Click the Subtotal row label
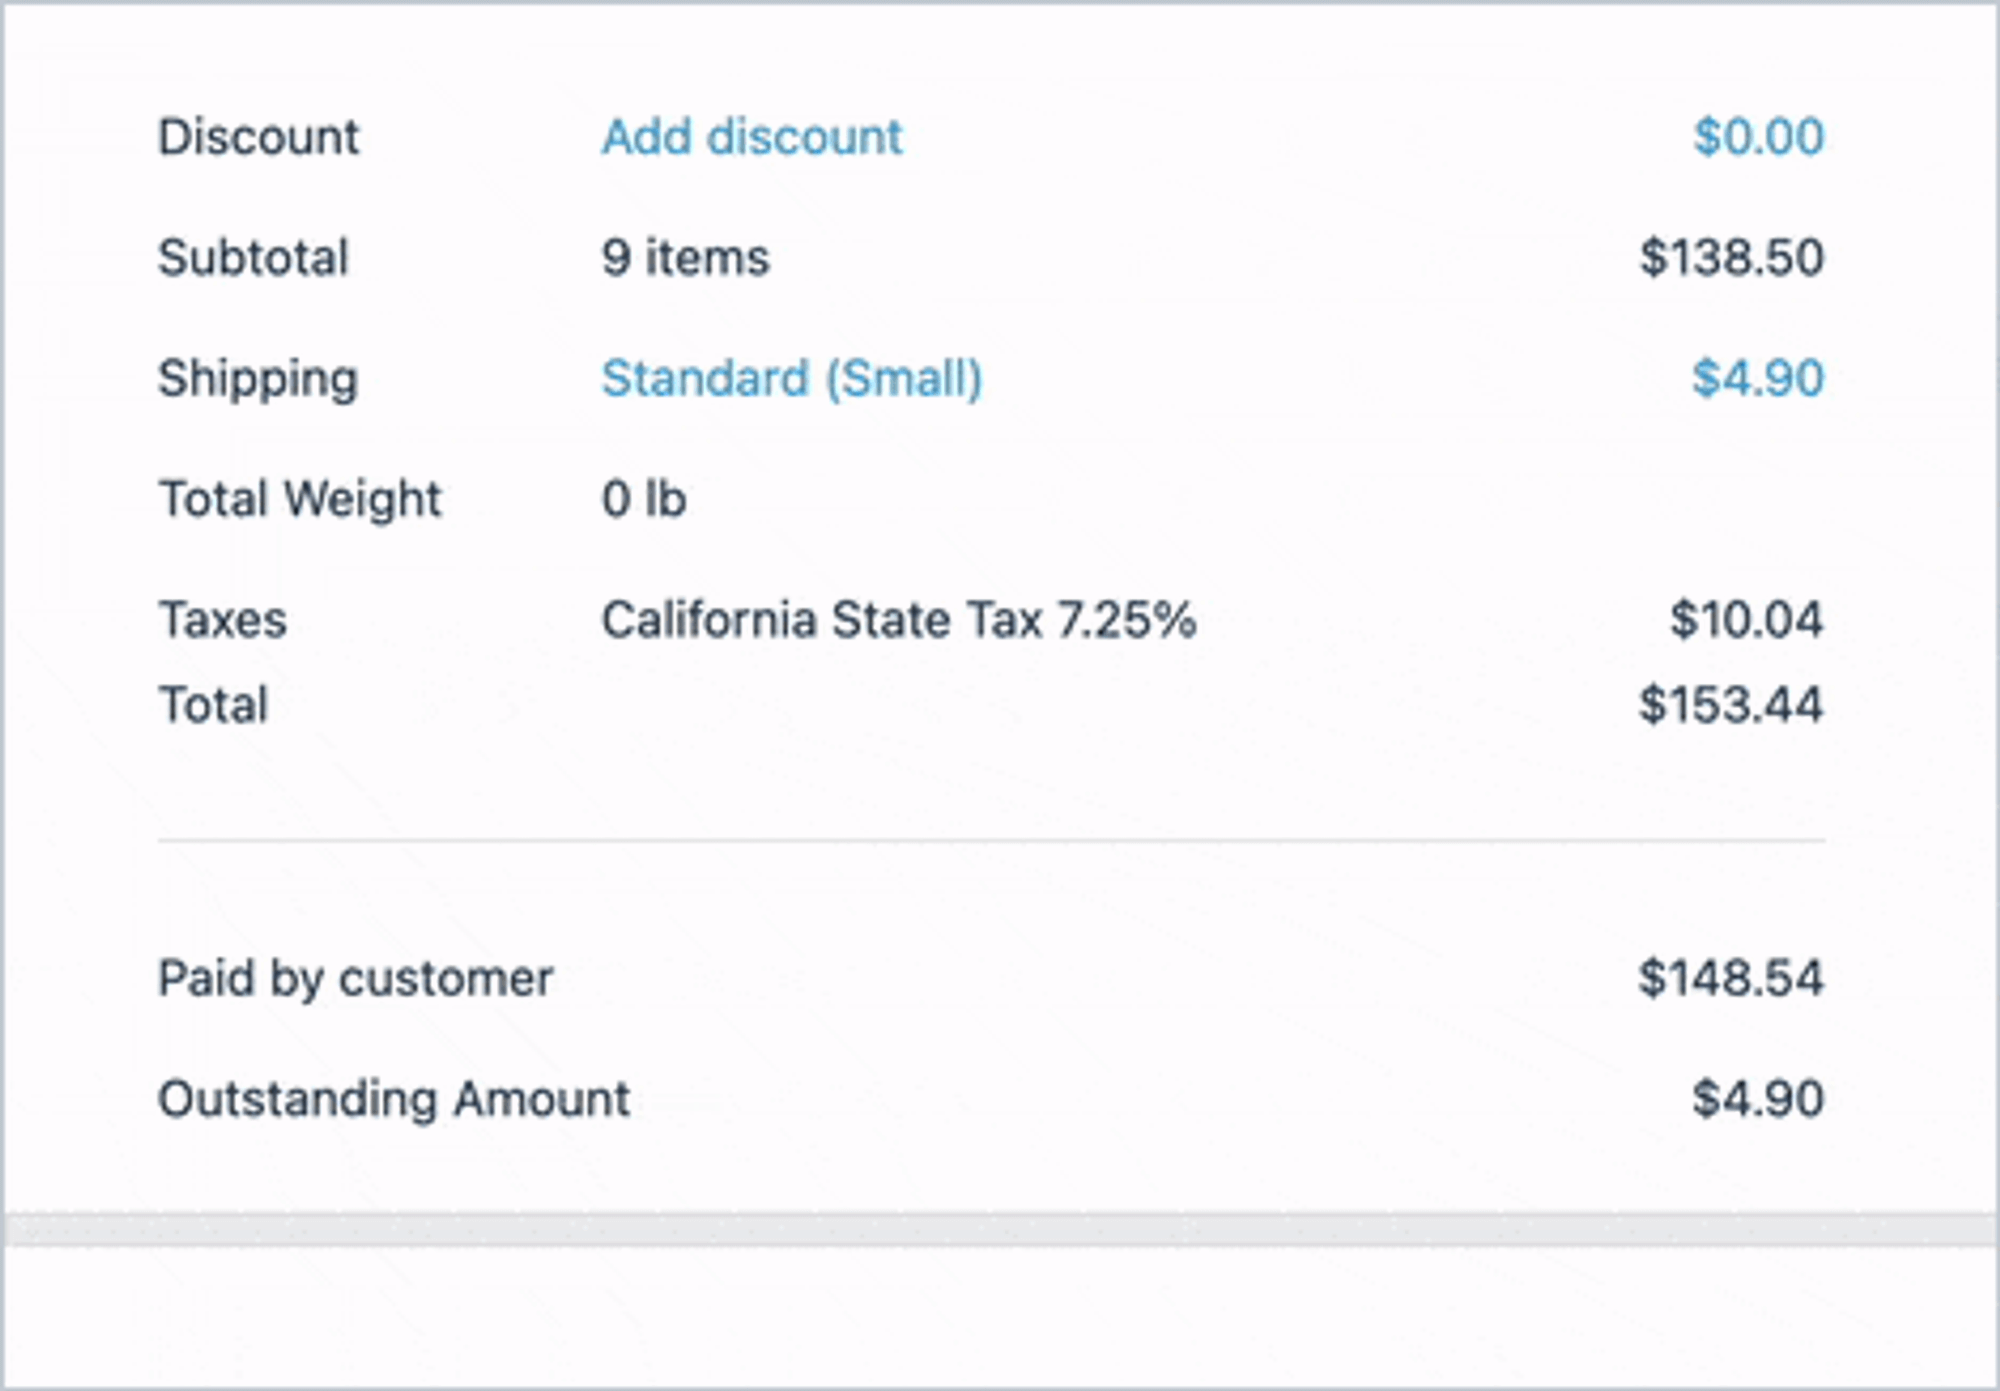 coord(253,258)
